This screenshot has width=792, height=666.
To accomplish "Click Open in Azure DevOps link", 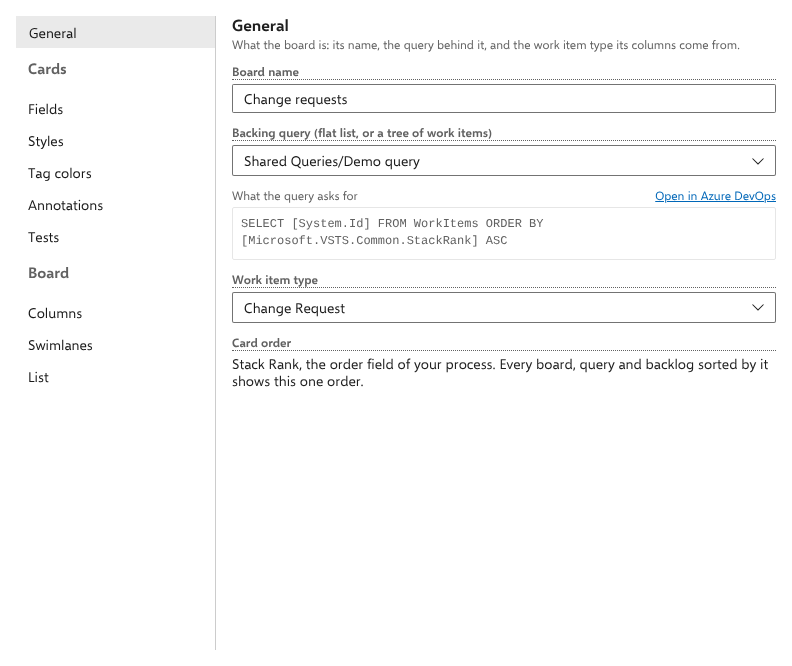I will [715, 196].
